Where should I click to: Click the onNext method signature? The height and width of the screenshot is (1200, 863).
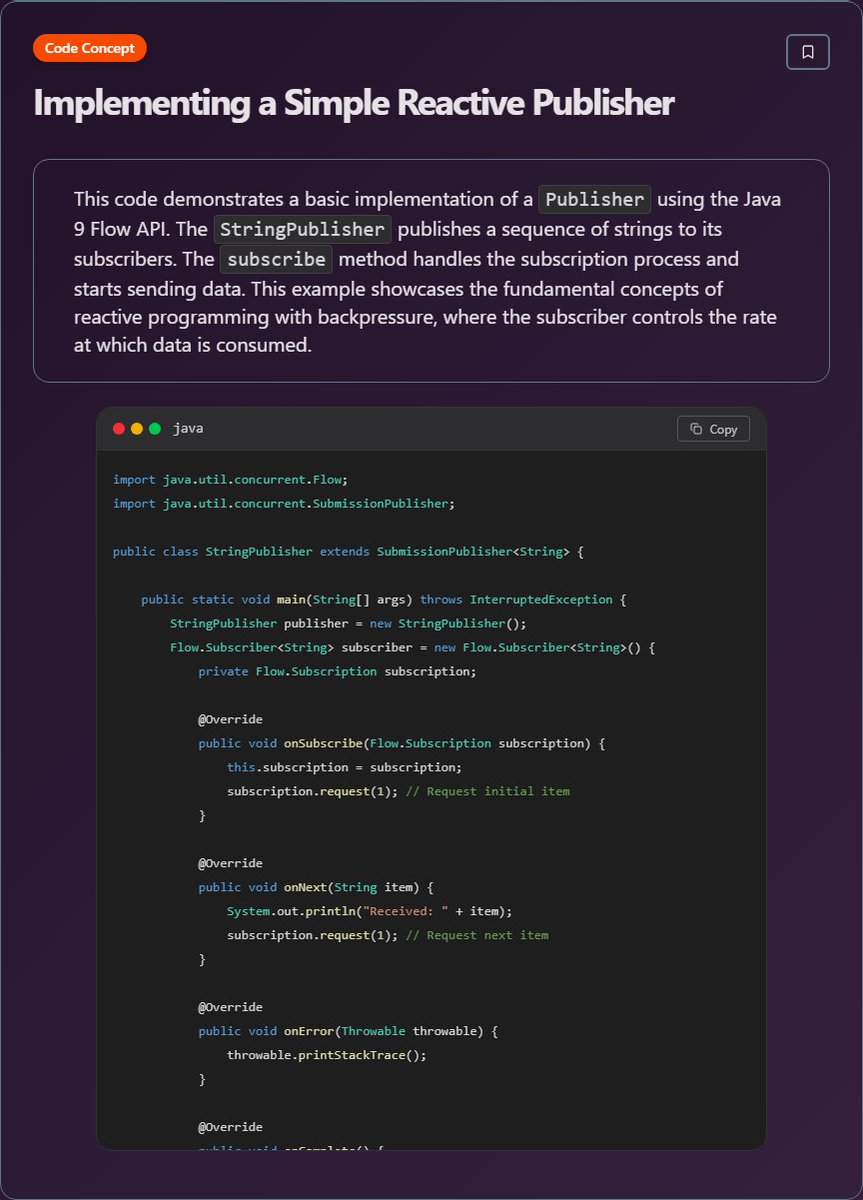pyautogui.click(x=316, y=887)
